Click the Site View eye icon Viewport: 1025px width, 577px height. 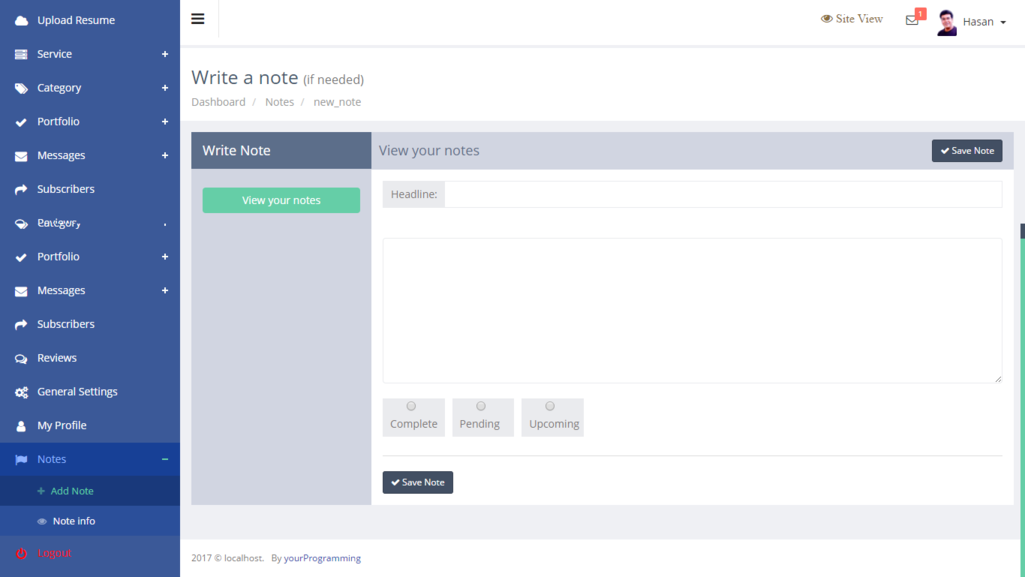click(x=827, y=19)
